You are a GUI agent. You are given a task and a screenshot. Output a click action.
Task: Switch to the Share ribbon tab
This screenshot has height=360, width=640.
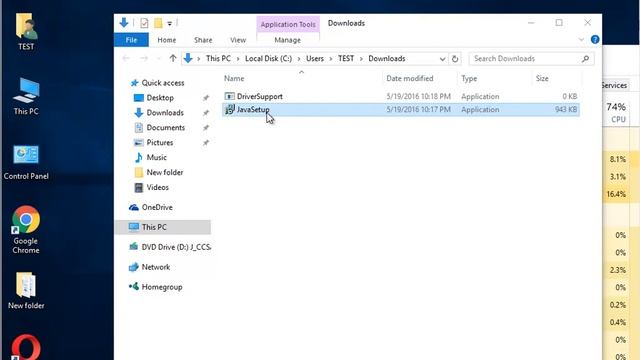[x=203, y=40]
